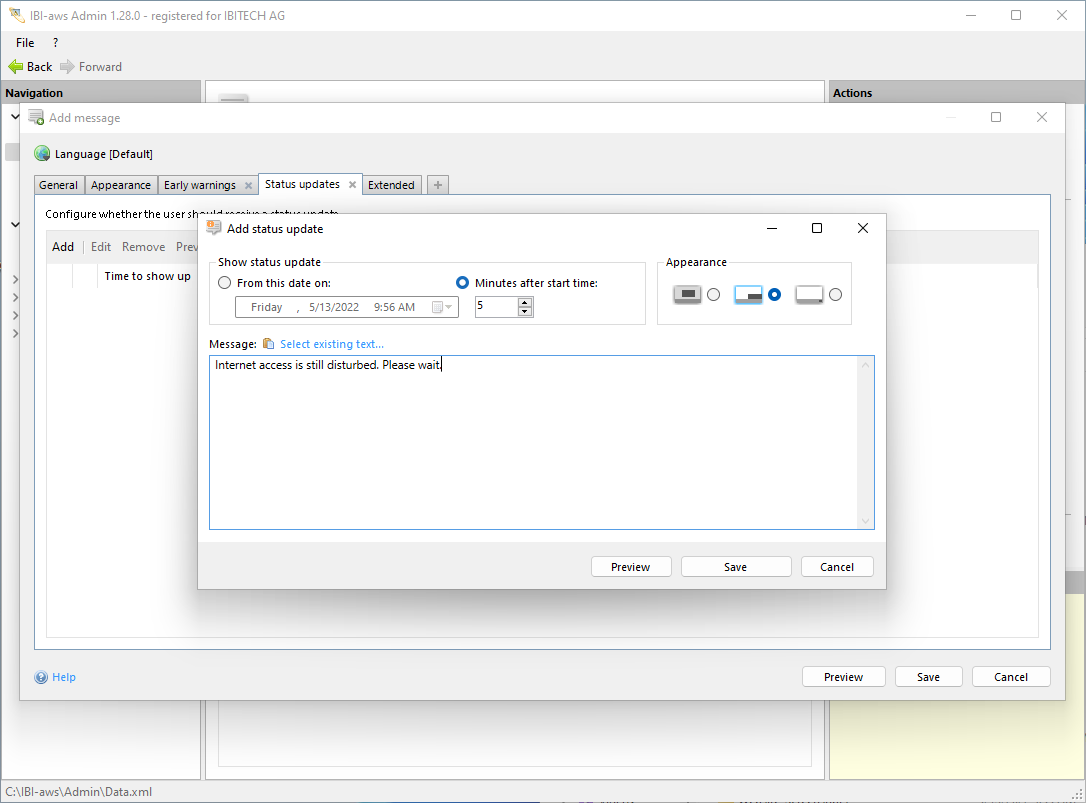Close the Status updates tab with x
The width and height of the screenshot is (1086, 803).
(x=352, y=185)
